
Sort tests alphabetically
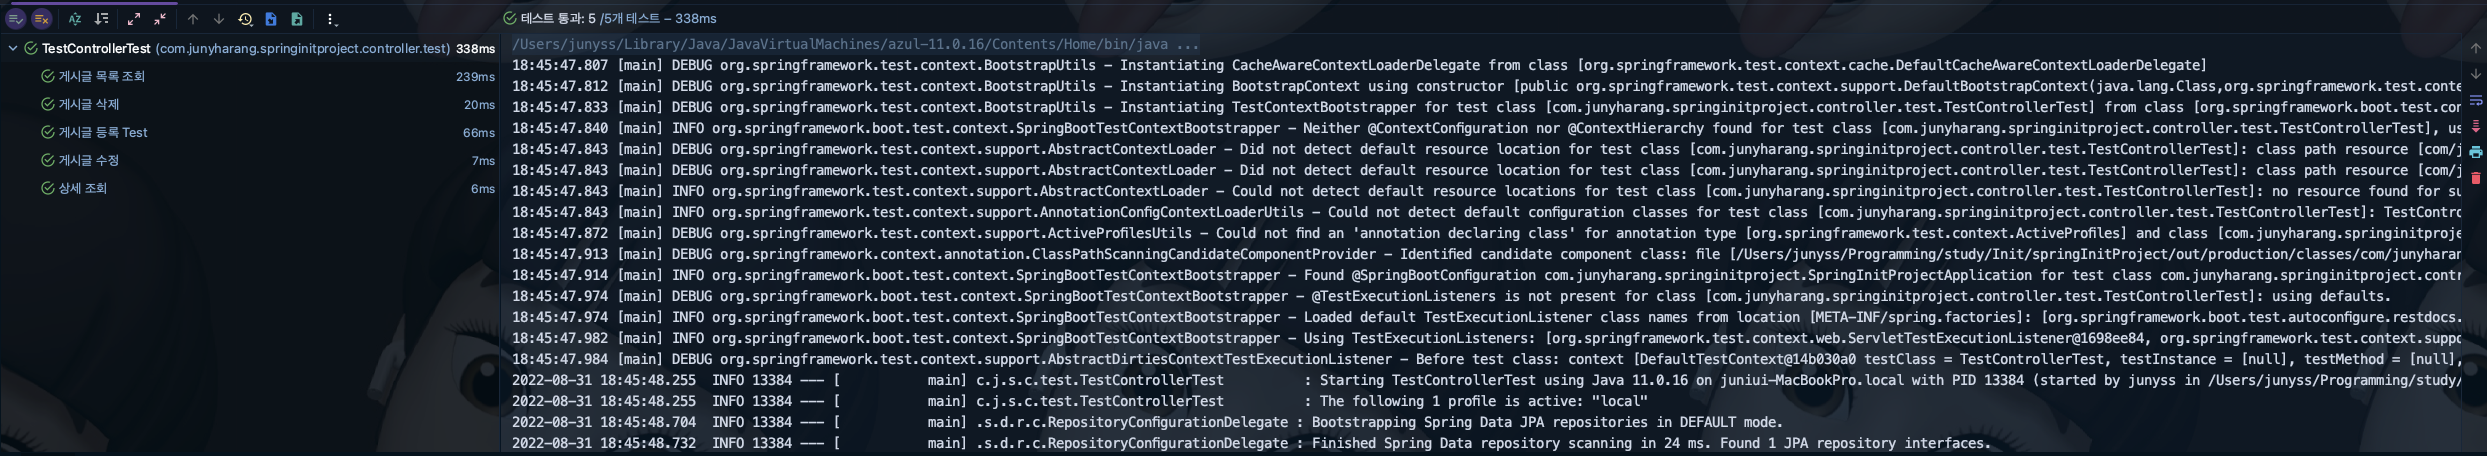click(x=75, y=19)
